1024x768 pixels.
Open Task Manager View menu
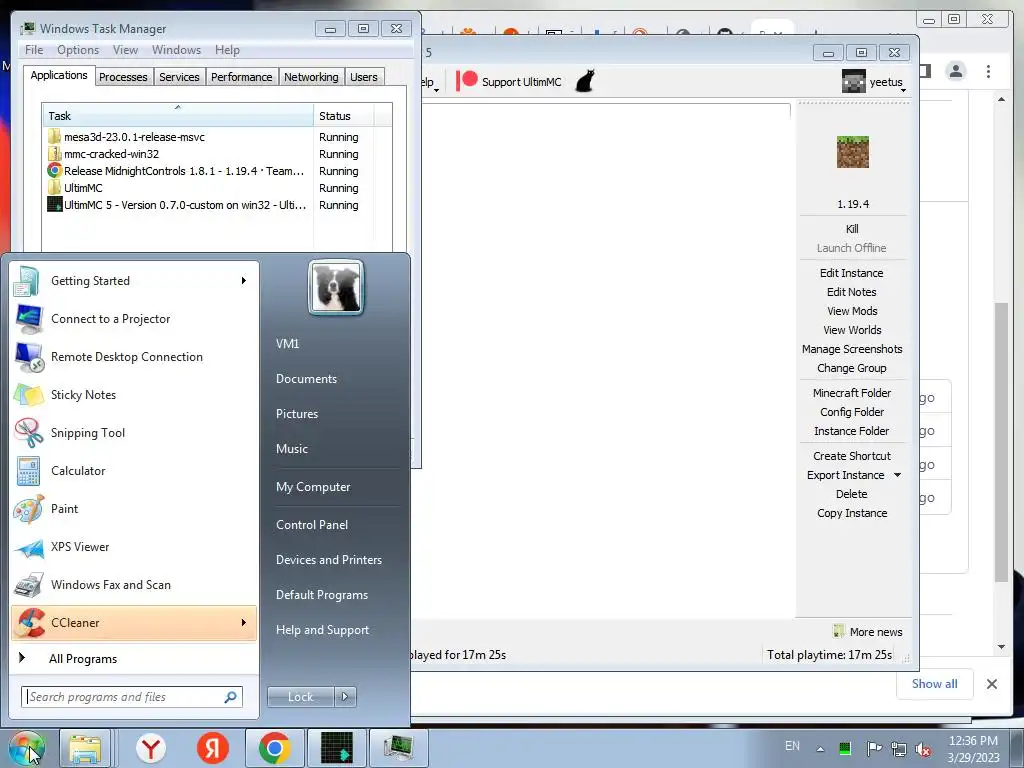tap(125, 50)
